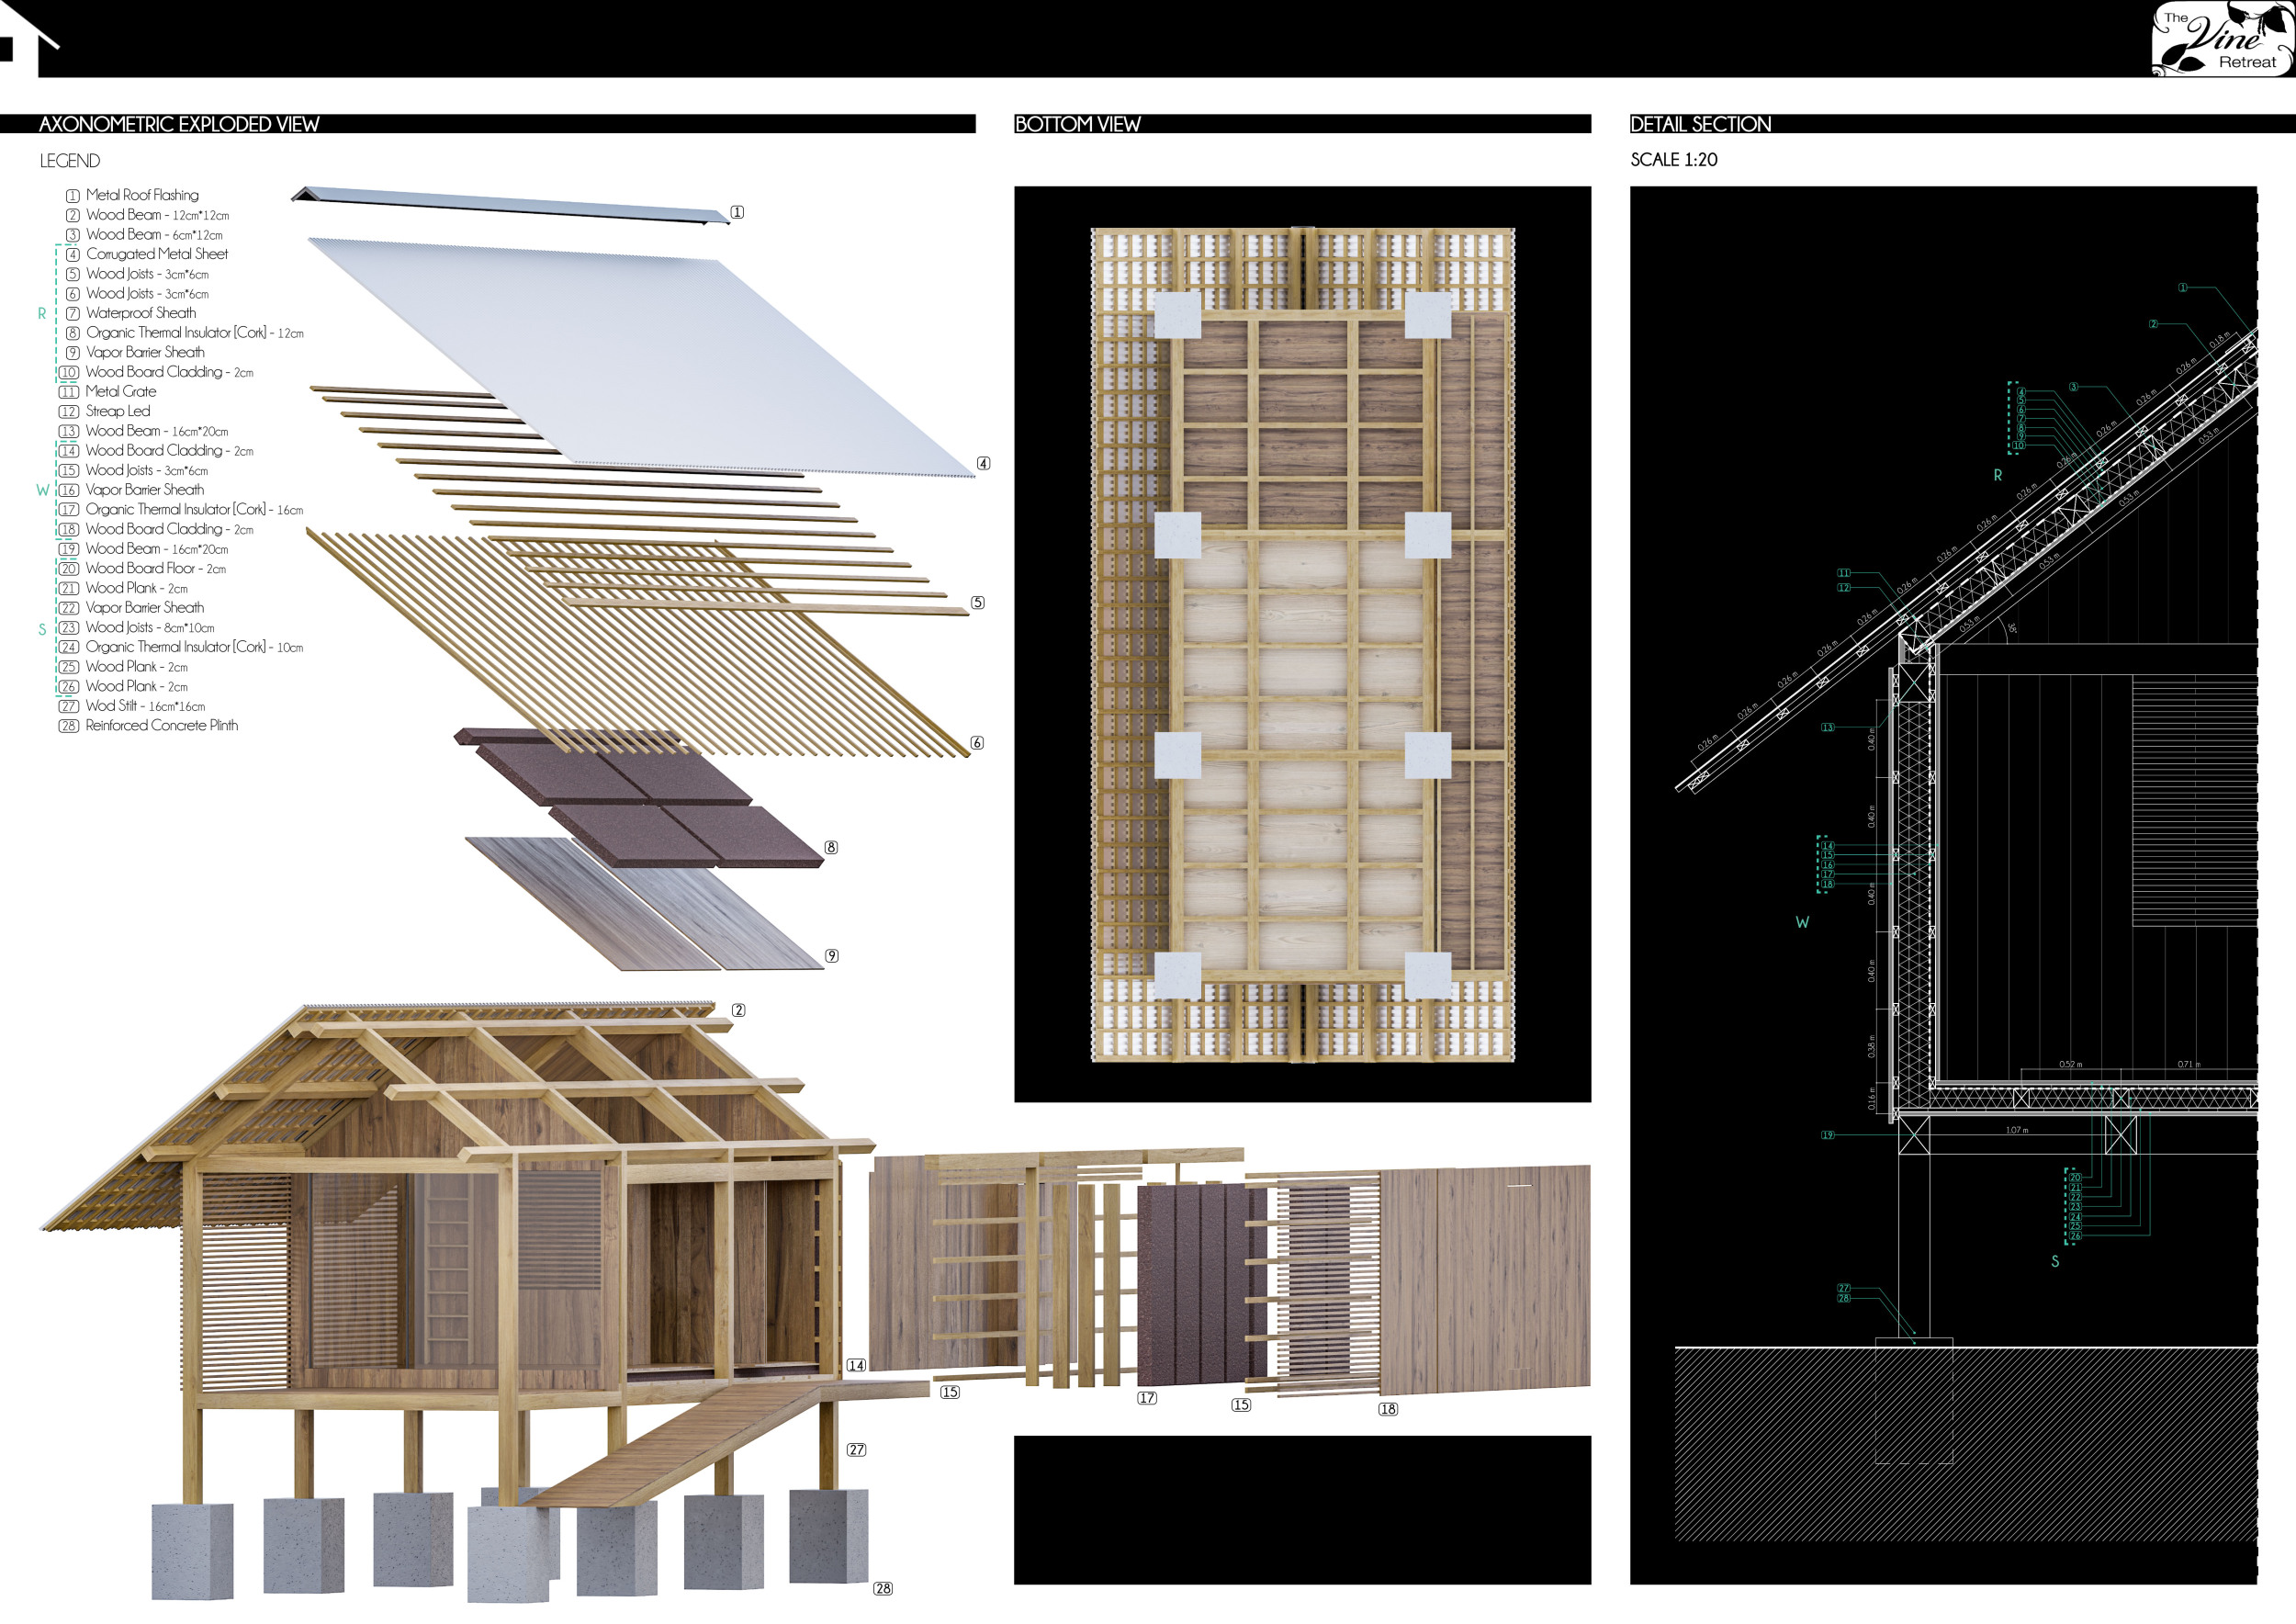
Task: Click the bottom view plan image
Action: click(1302, 644)
